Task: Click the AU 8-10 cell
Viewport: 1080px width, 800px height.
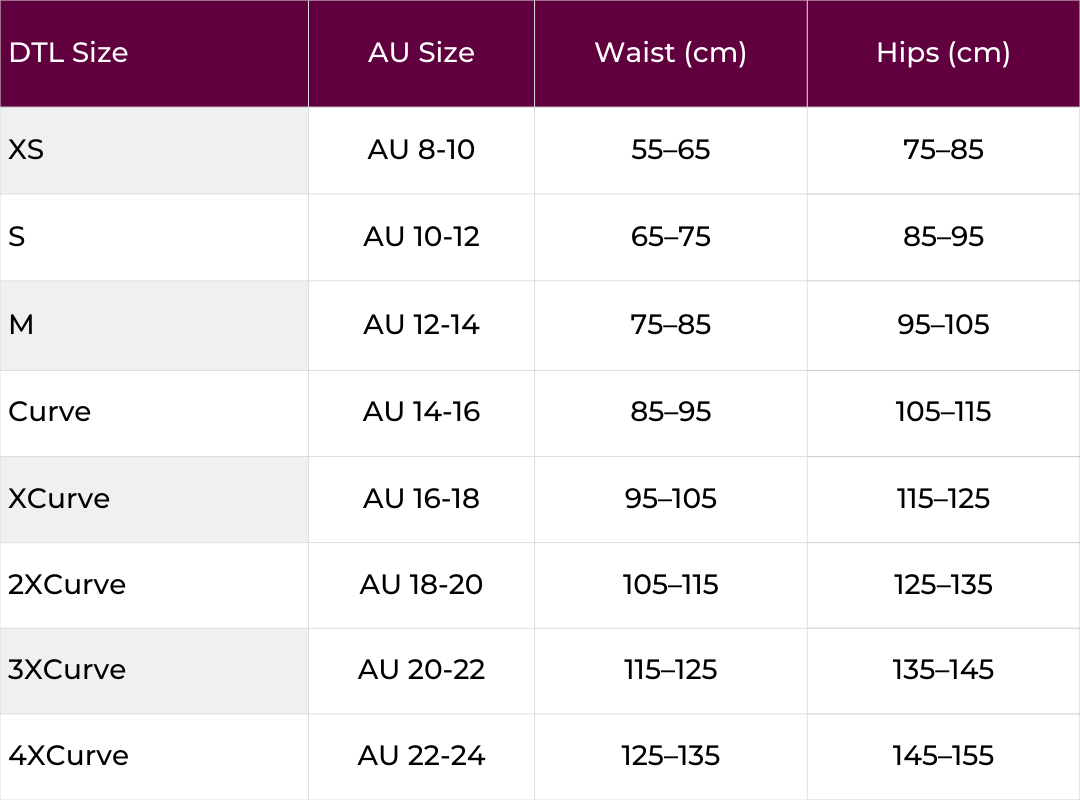Action: [421, 150]
